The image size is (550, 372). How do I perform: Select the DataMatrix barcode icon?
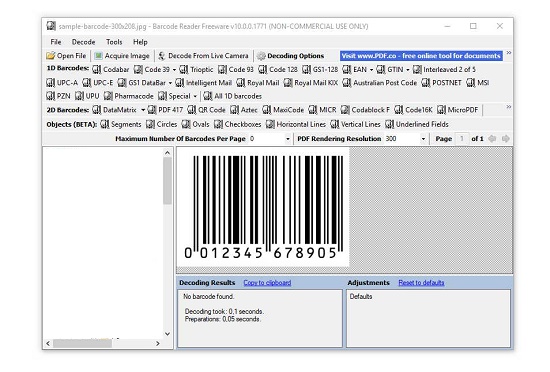pos(96,110)
